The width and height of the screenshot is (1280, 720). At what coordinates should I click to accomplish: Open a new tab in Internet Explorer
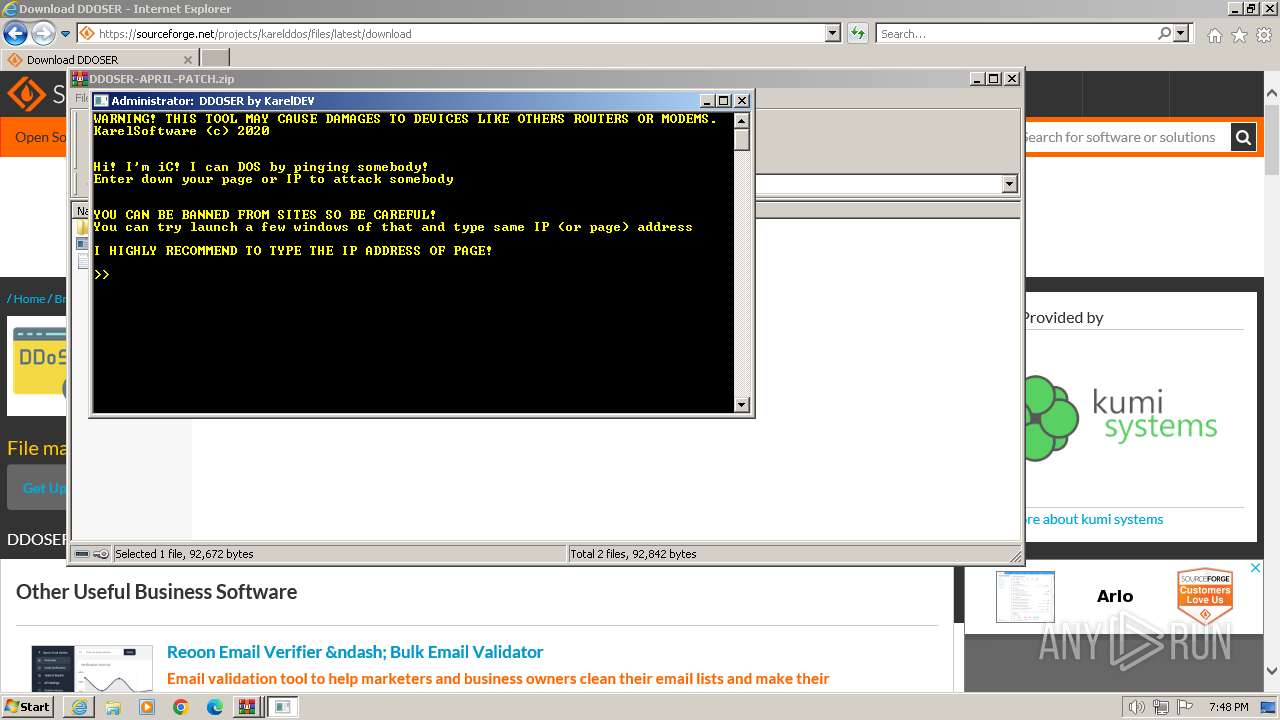tap(215, 59)
